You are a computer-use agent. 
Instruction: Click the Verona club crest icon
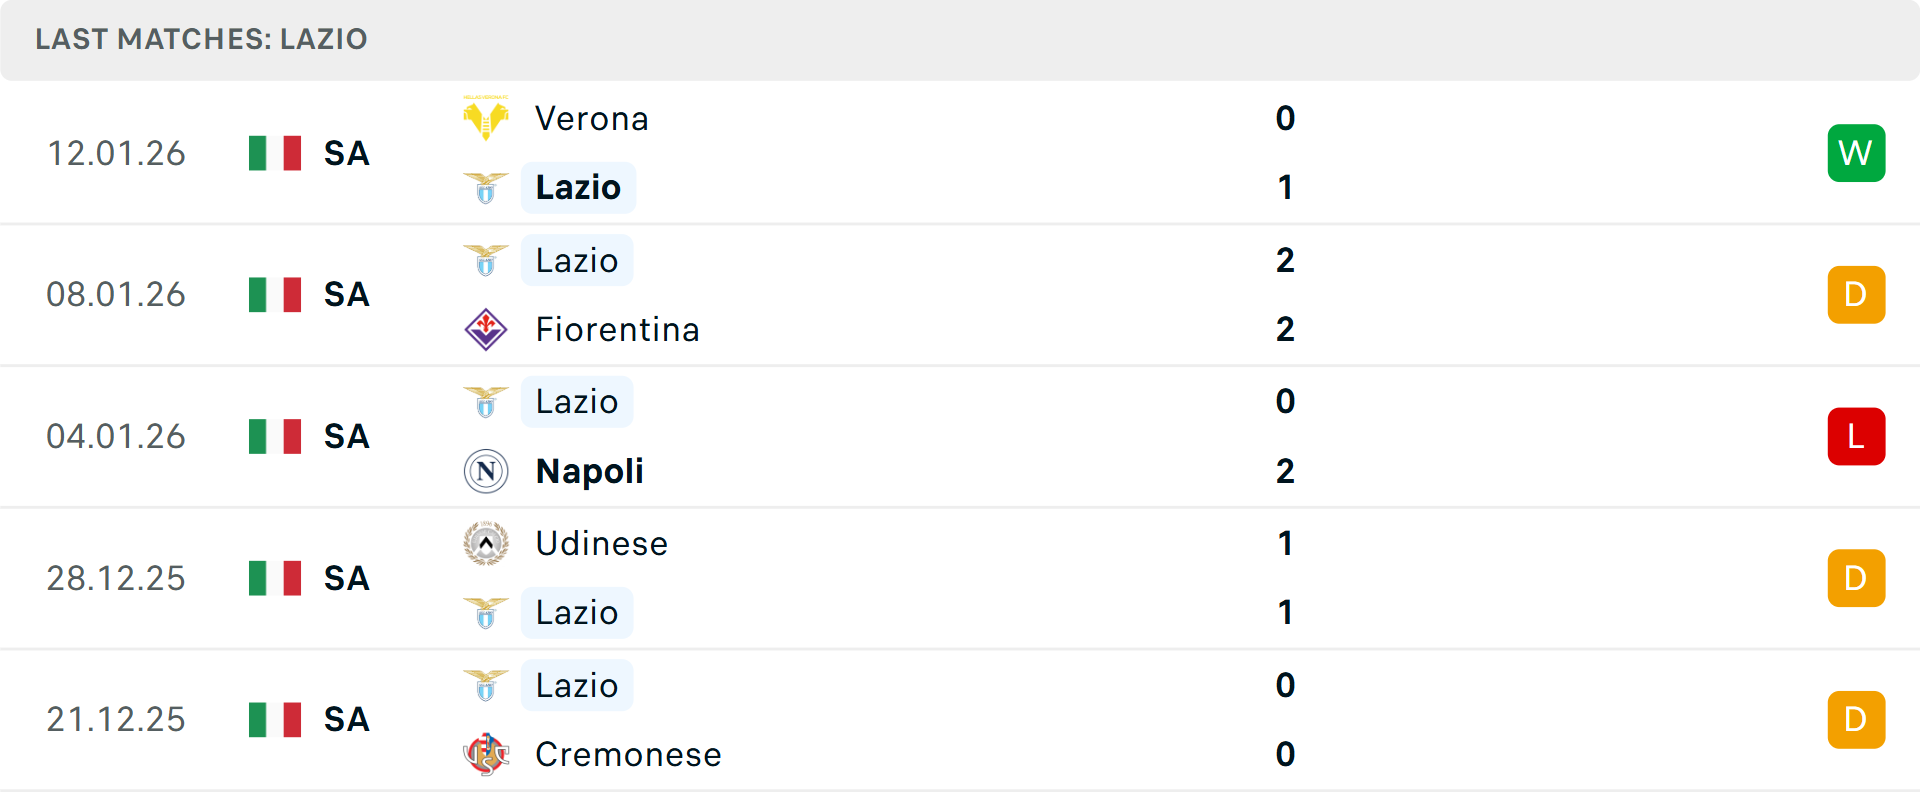click(x=486, y=118)
